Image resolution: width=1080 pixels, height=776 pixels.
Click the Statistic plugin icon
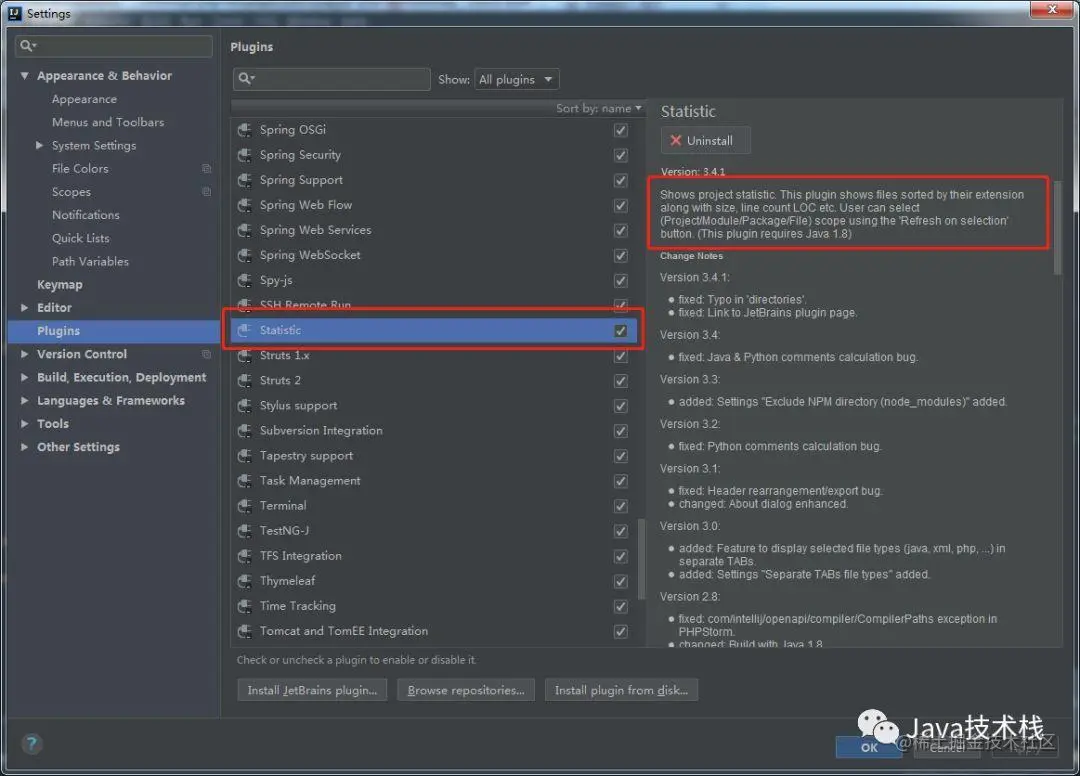[244, 331]
